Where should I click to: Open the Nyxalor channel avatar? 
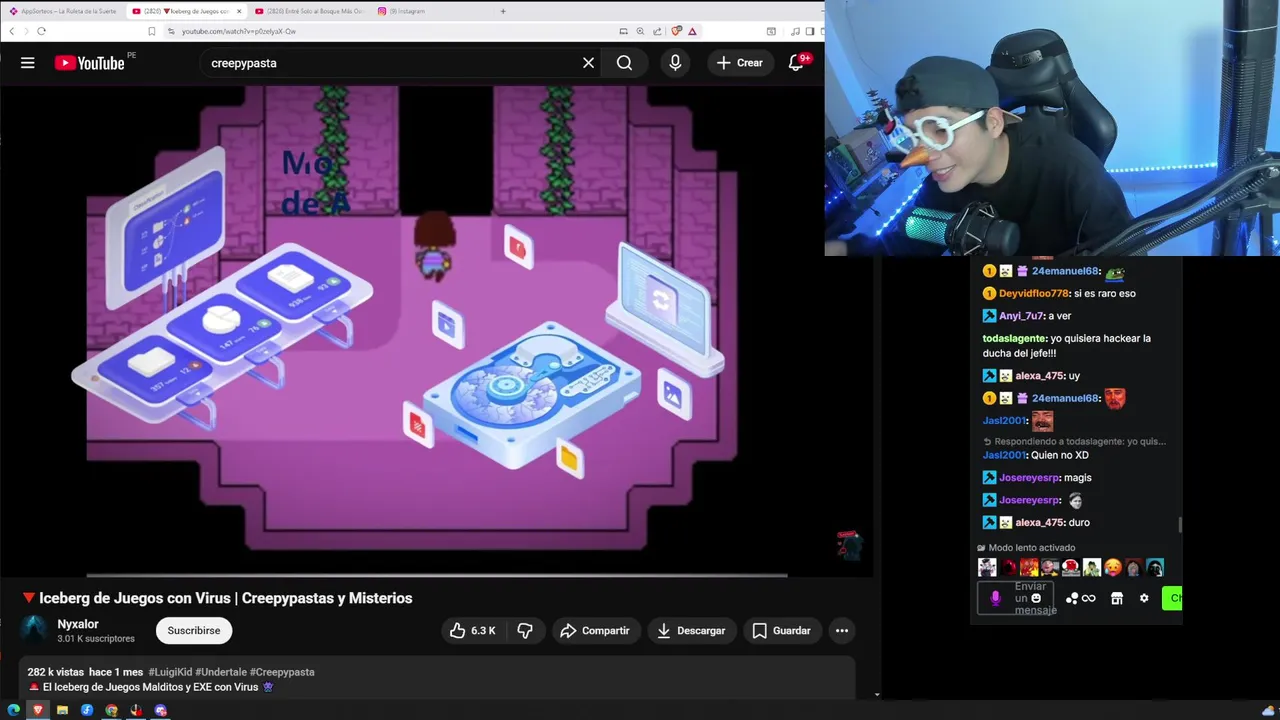[x=35, y=630]
